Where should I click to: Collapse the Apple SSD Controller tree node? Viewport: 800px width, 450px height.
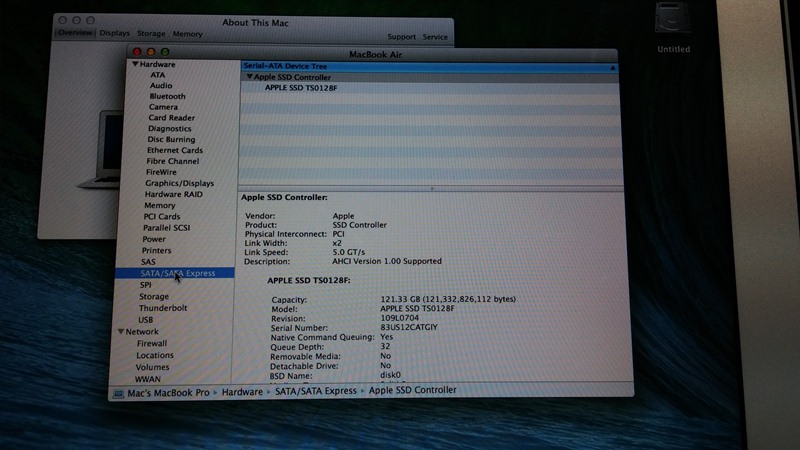point(250,77)
